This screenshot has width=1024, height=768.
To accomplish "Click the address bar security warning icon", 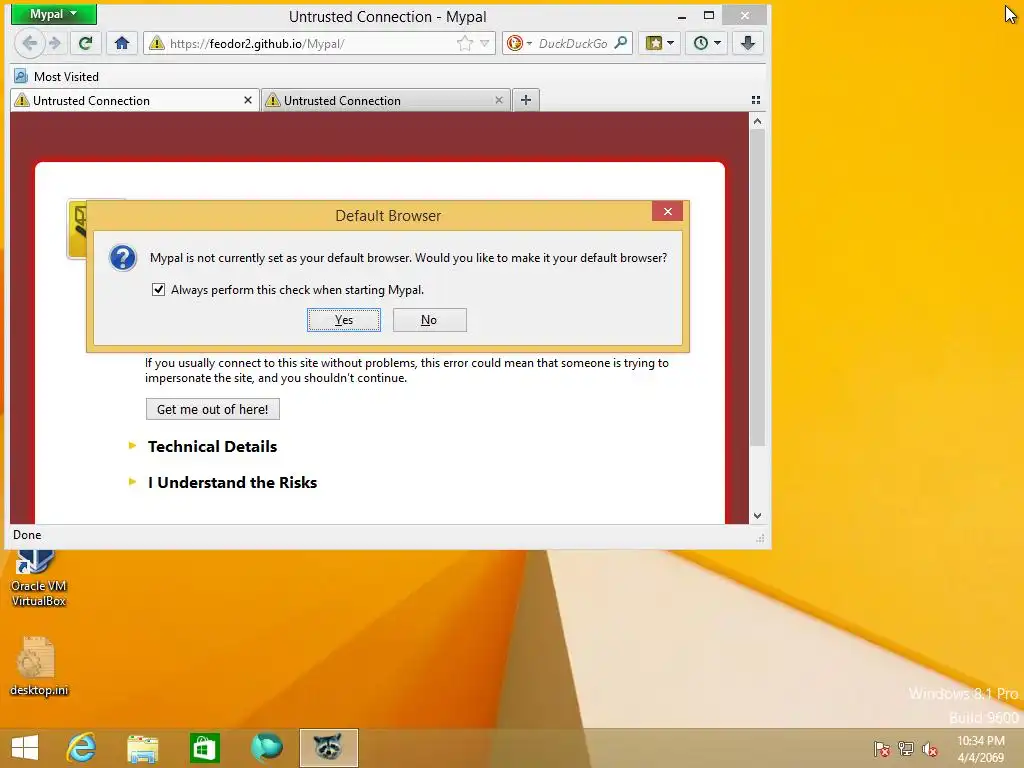I will click(157, 43).
